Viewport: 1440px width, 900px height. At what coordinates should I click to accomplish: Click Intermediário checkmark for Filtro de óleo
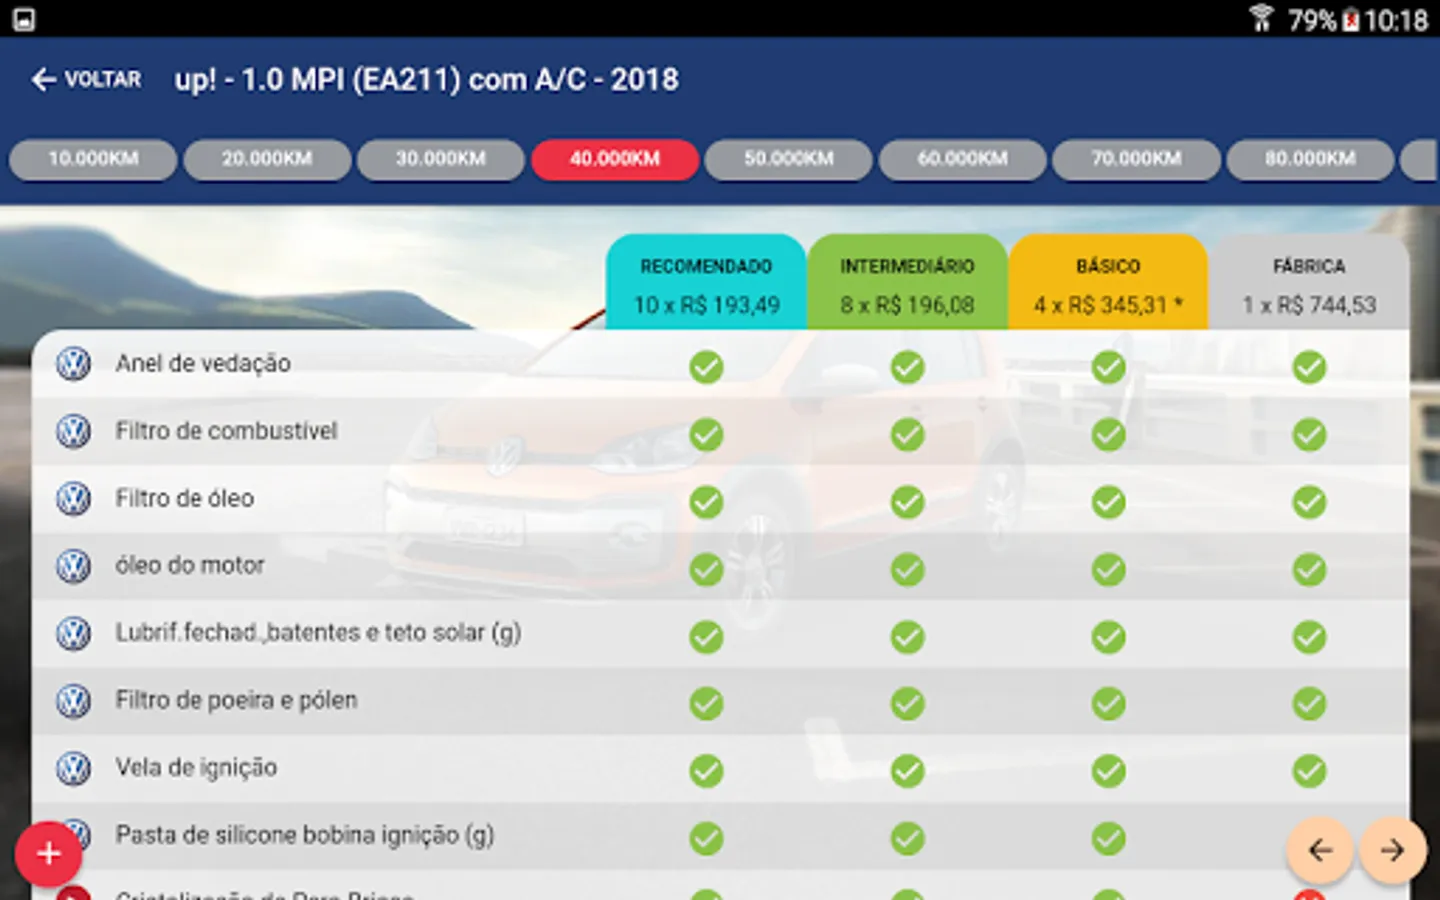907,502
